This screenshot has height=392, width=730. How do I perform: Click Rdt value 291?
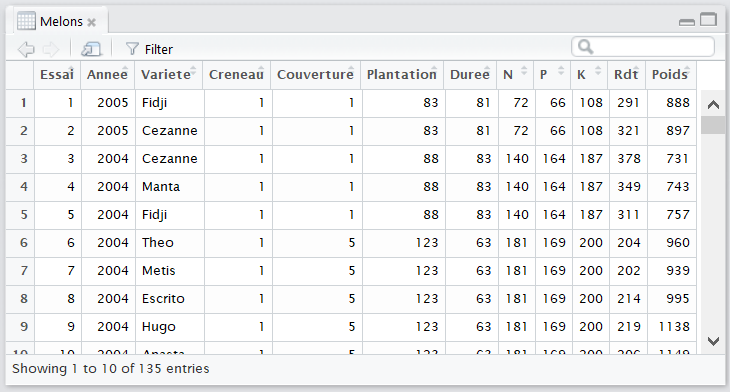pyautogui.click(x=629, y=103)
